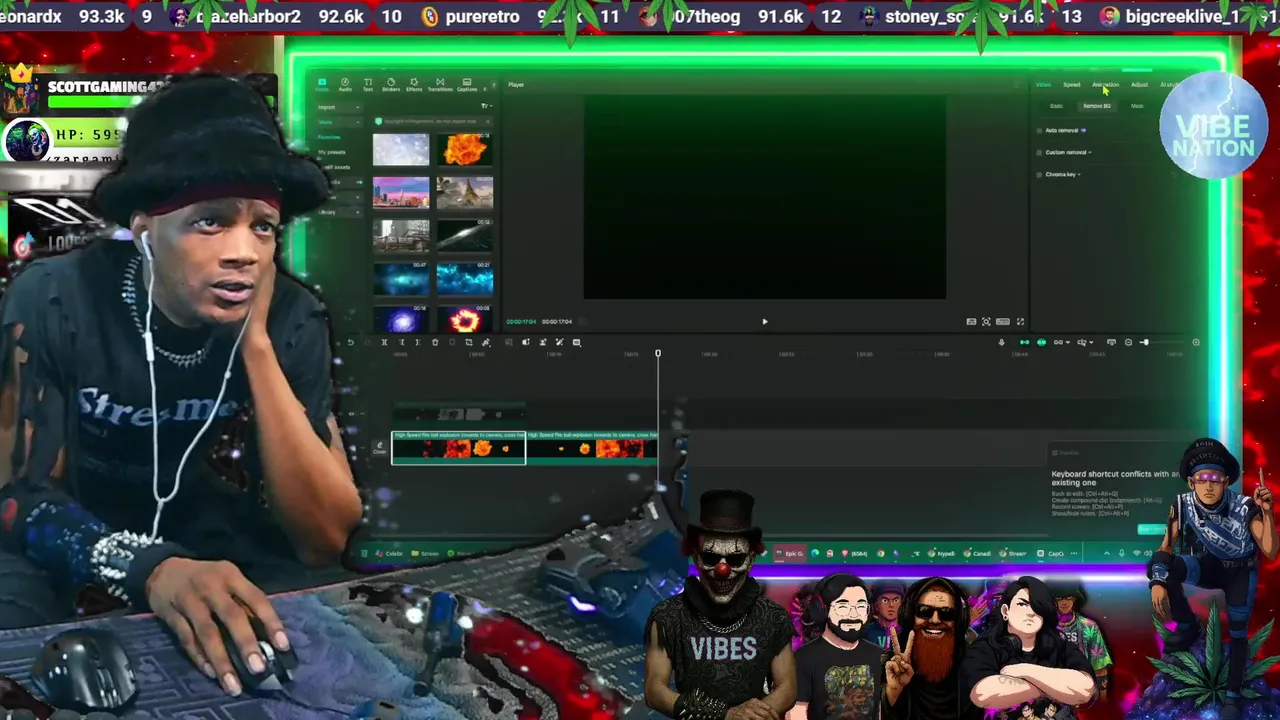The width and height of the screenshot is (1280, 720).
Task: Select Favorites in the media sidebar
Action: coord(329,137)
